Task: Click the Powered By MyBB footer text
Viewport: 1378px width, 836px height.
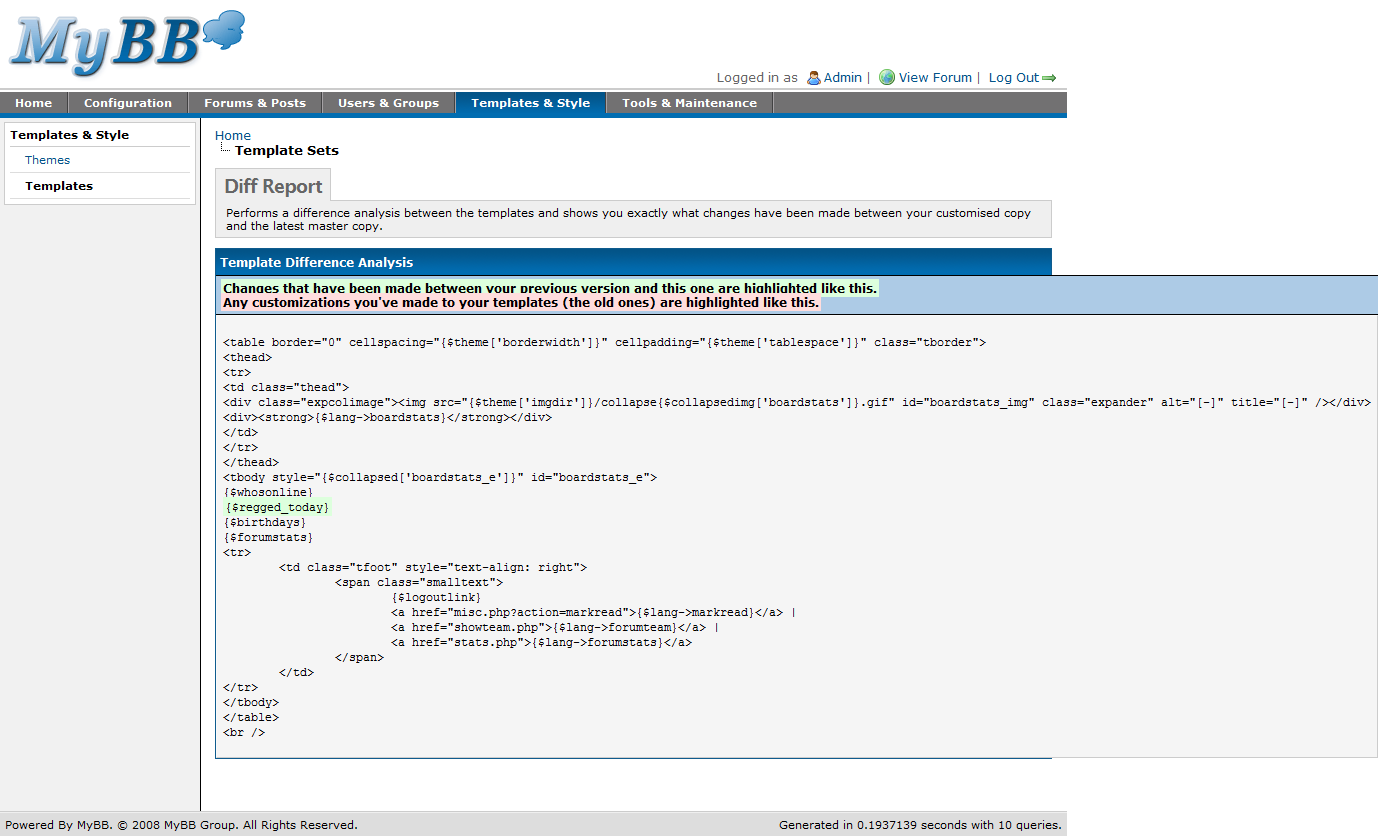Action: pos(181,825)
